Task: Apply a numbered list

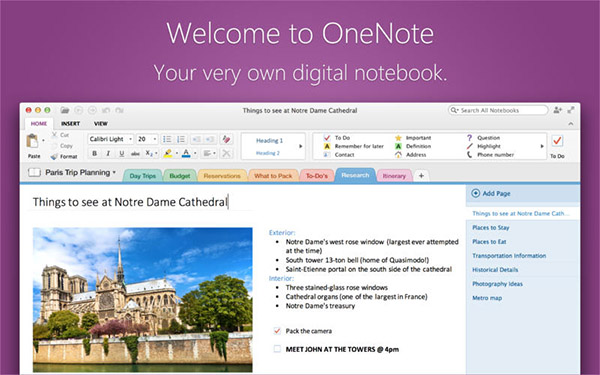Action: (x=181, y=139)
